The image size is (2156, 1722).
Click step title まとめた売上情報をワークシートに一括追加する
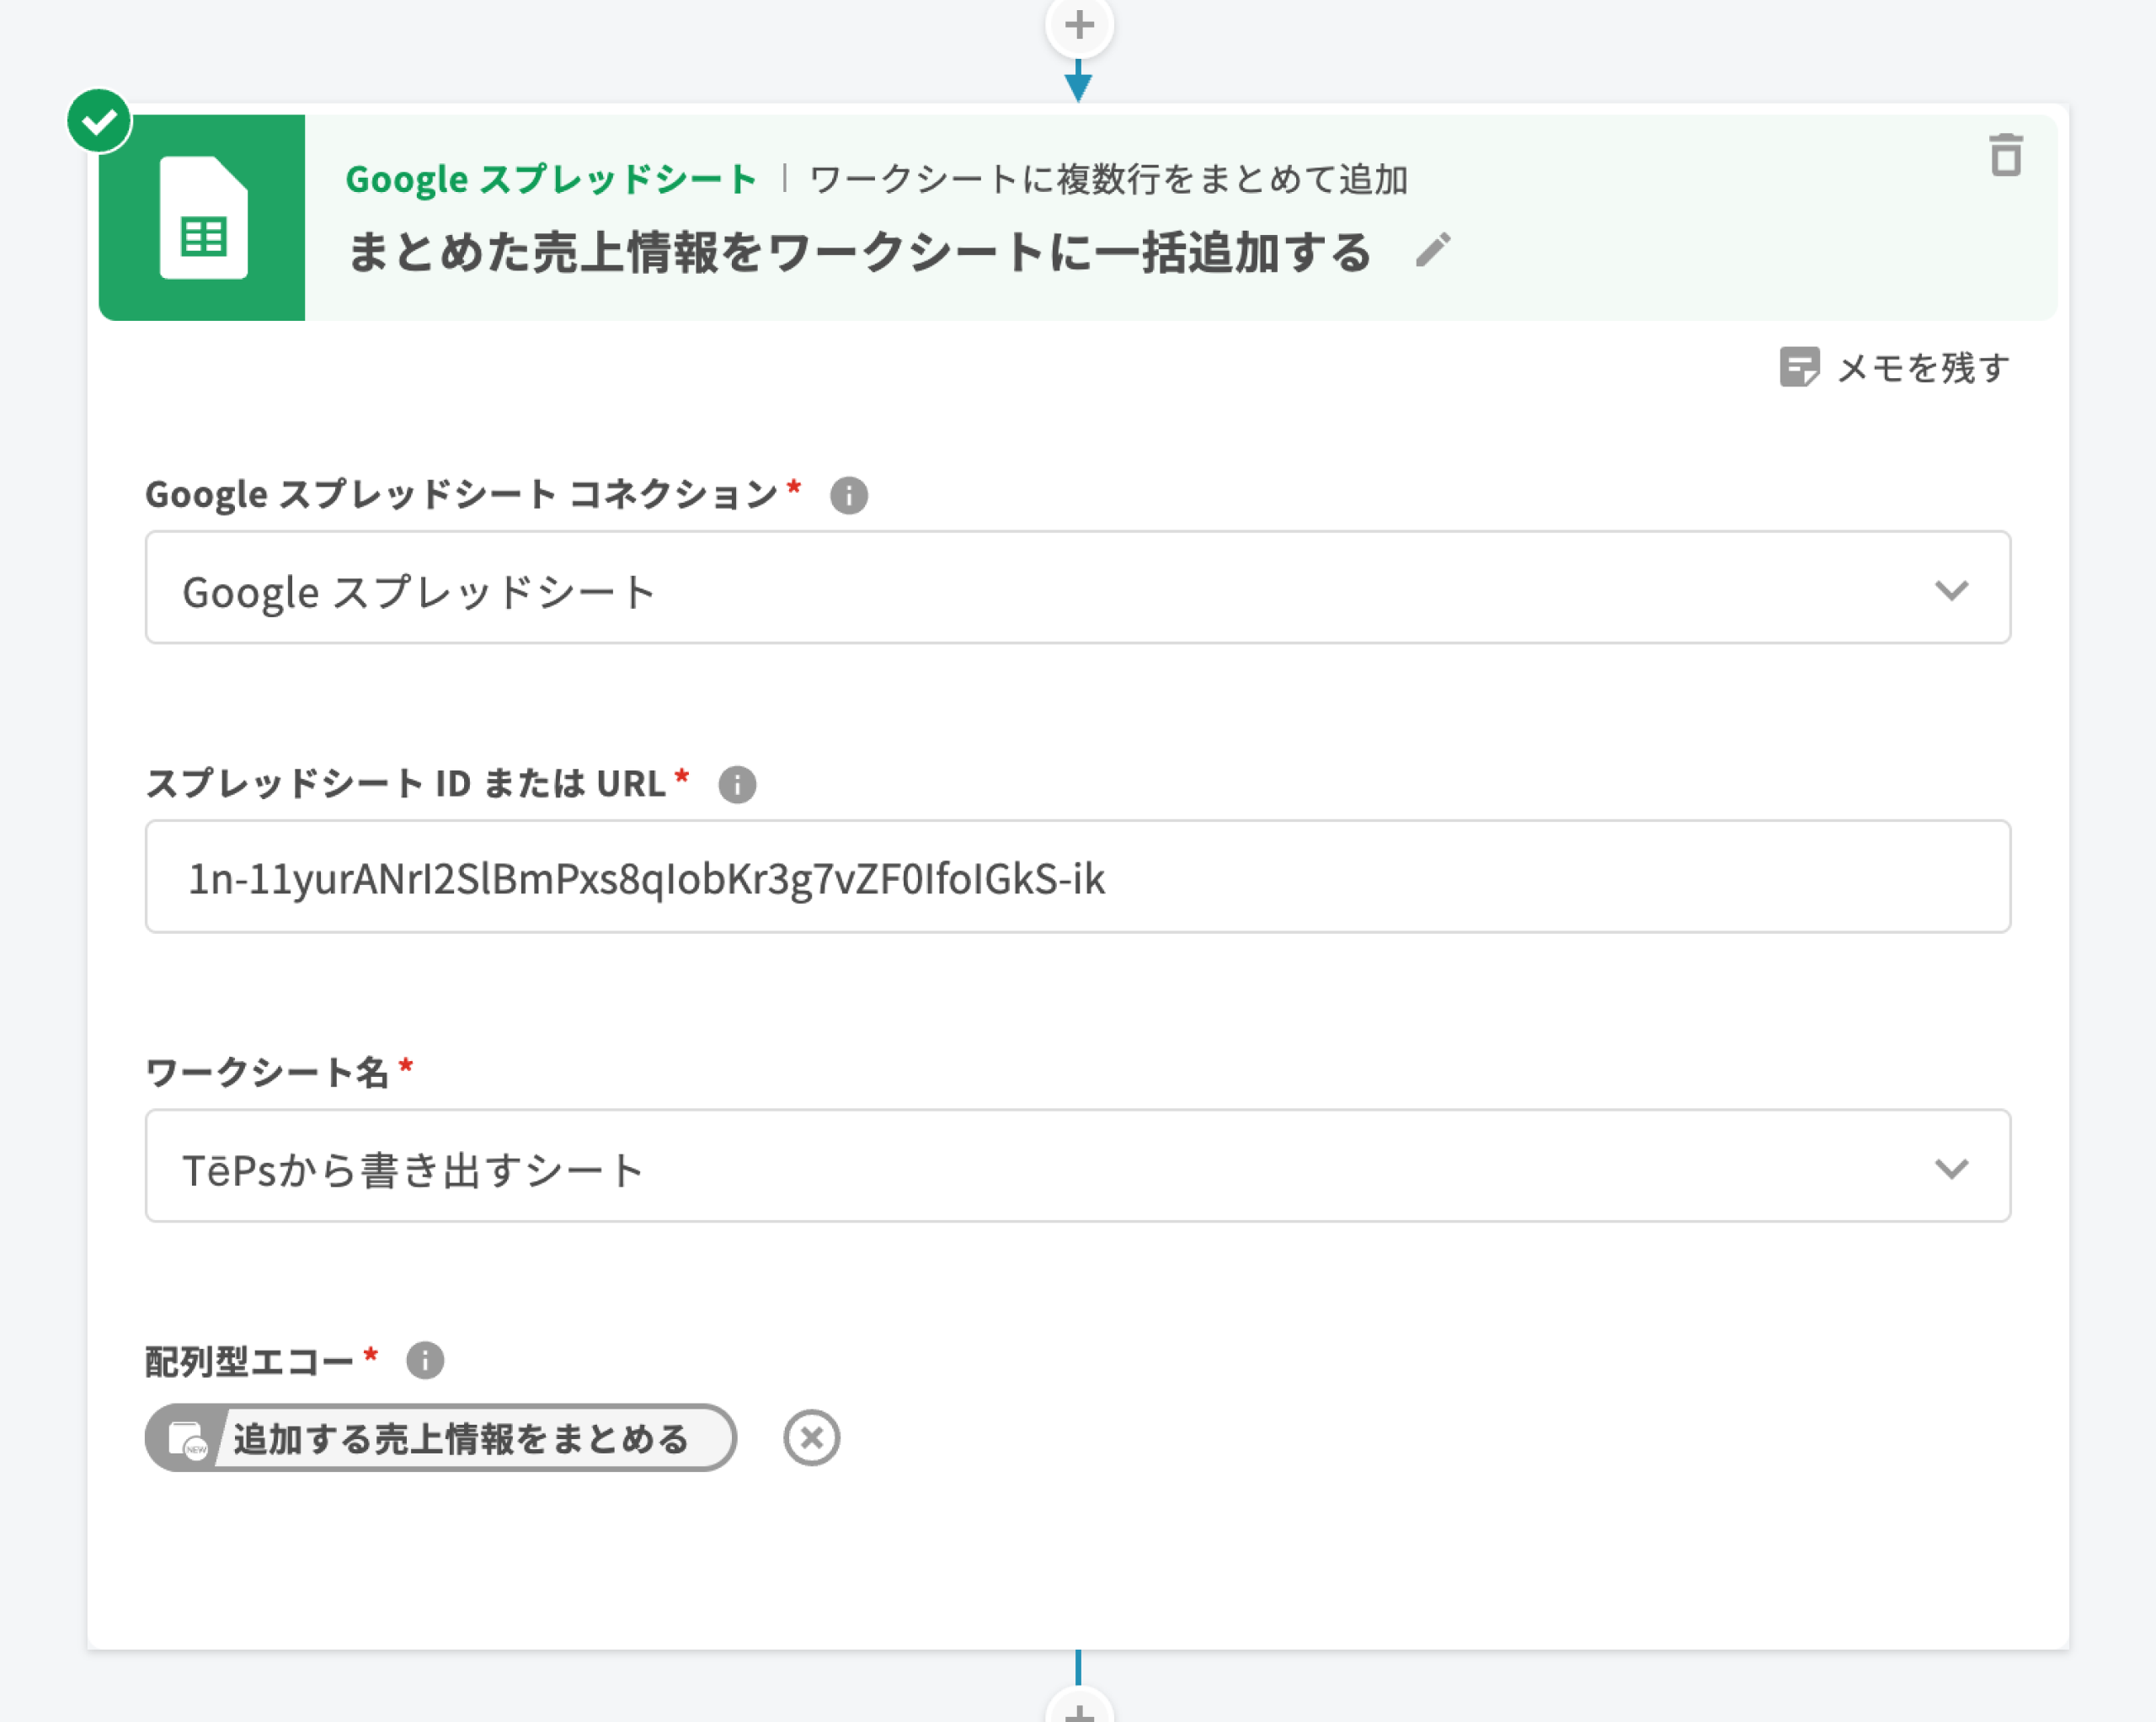point(858,252)
